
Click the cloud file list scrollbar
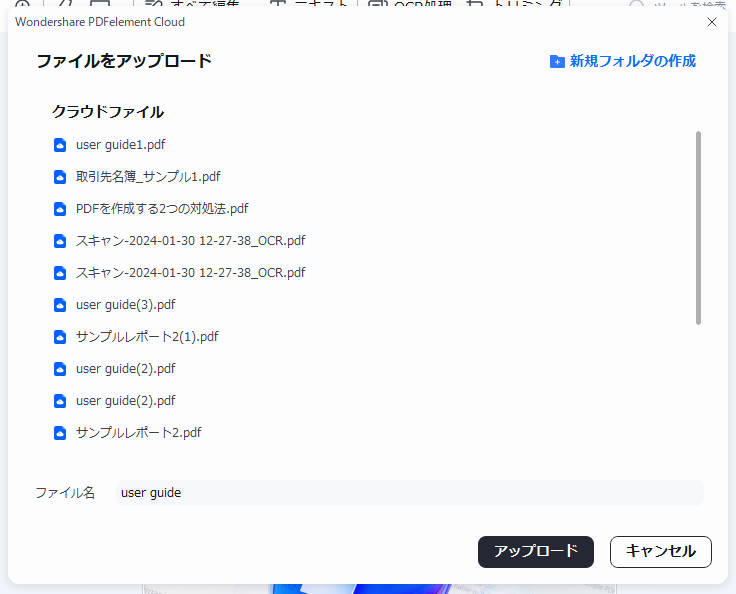coord(698,228)
